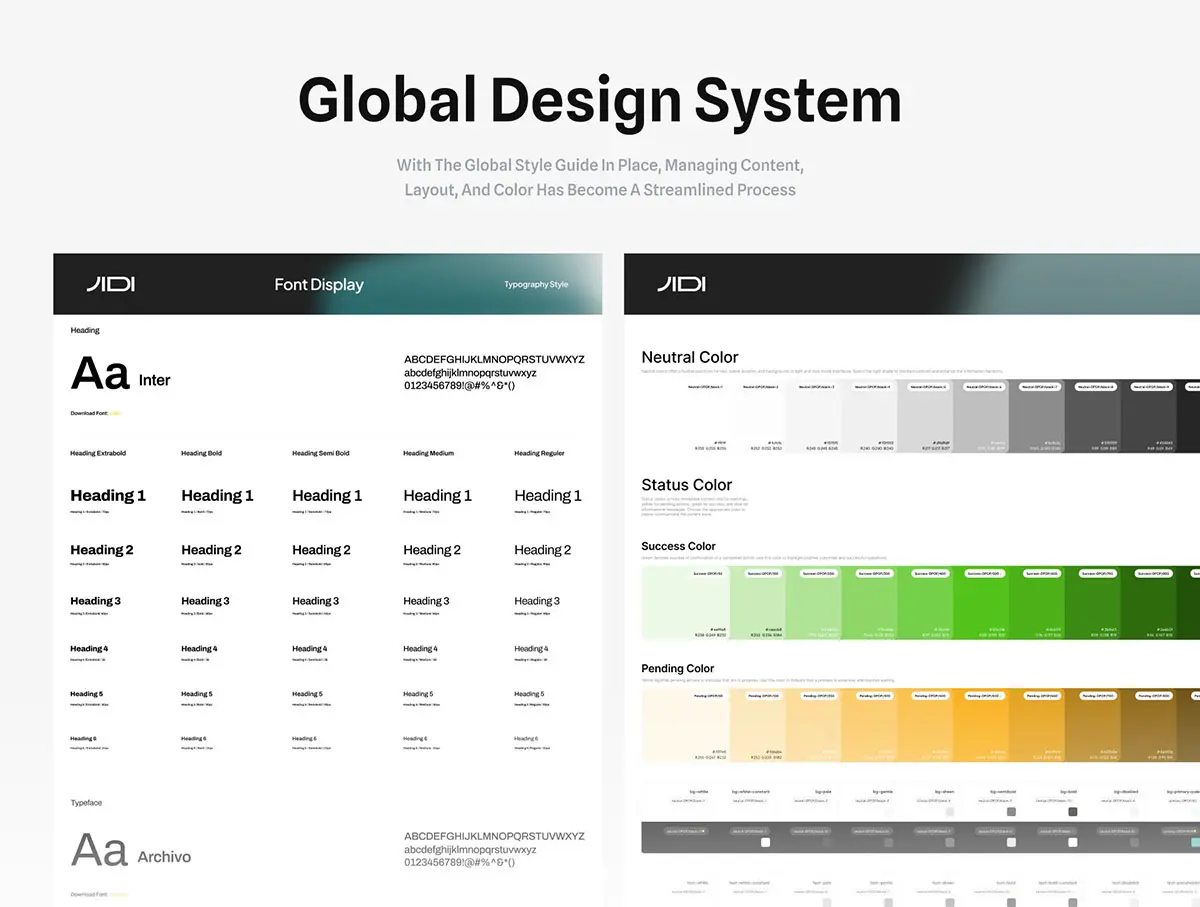1200x907 pixels.
Task: Click the Heading Semi Bold column label
Action: click(320, 453)
